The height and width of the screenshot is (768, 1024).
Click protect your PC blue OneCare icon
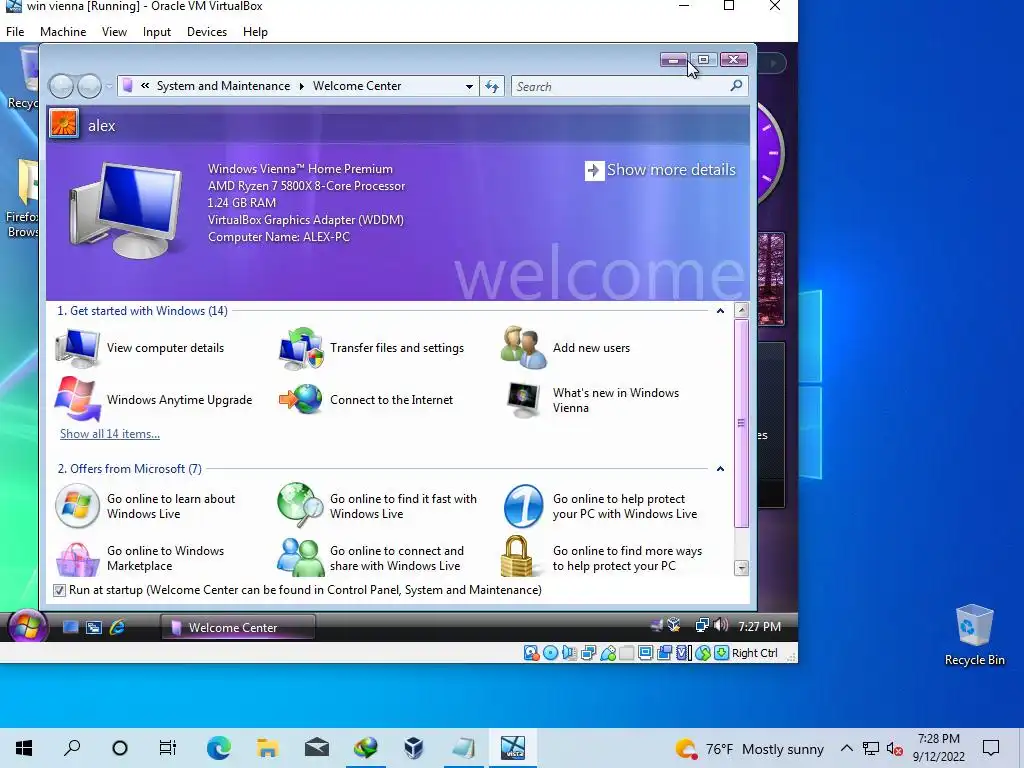523,505
